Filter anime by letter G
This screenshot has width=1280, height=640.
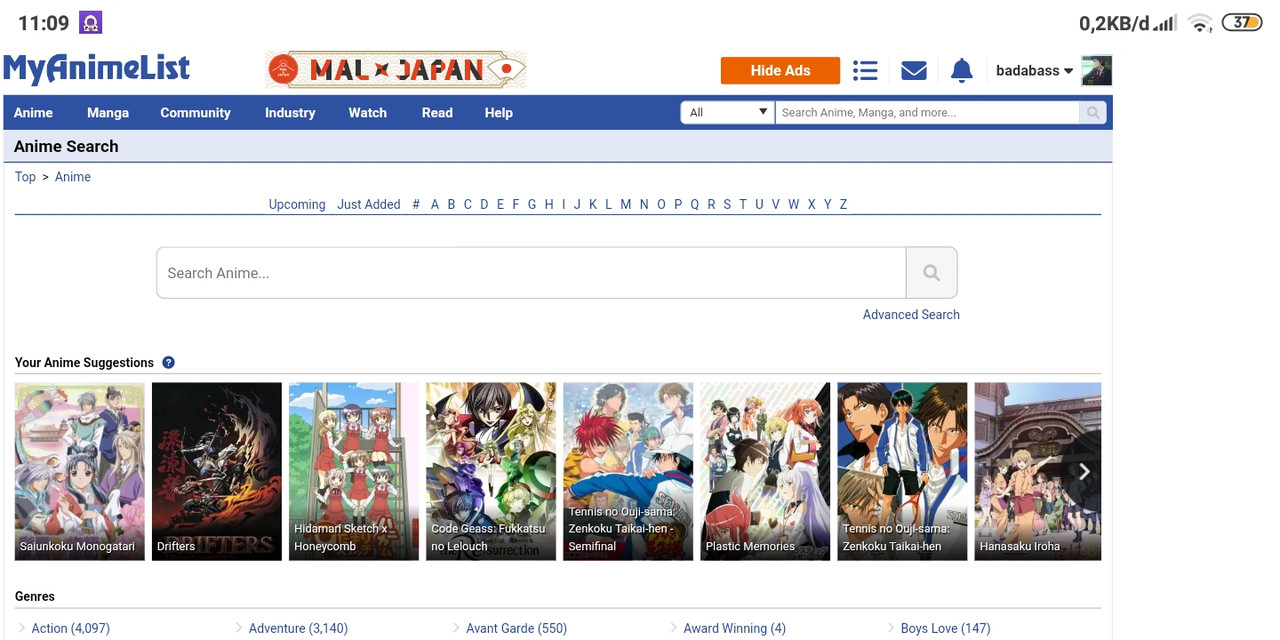click(x=532, y=204)
